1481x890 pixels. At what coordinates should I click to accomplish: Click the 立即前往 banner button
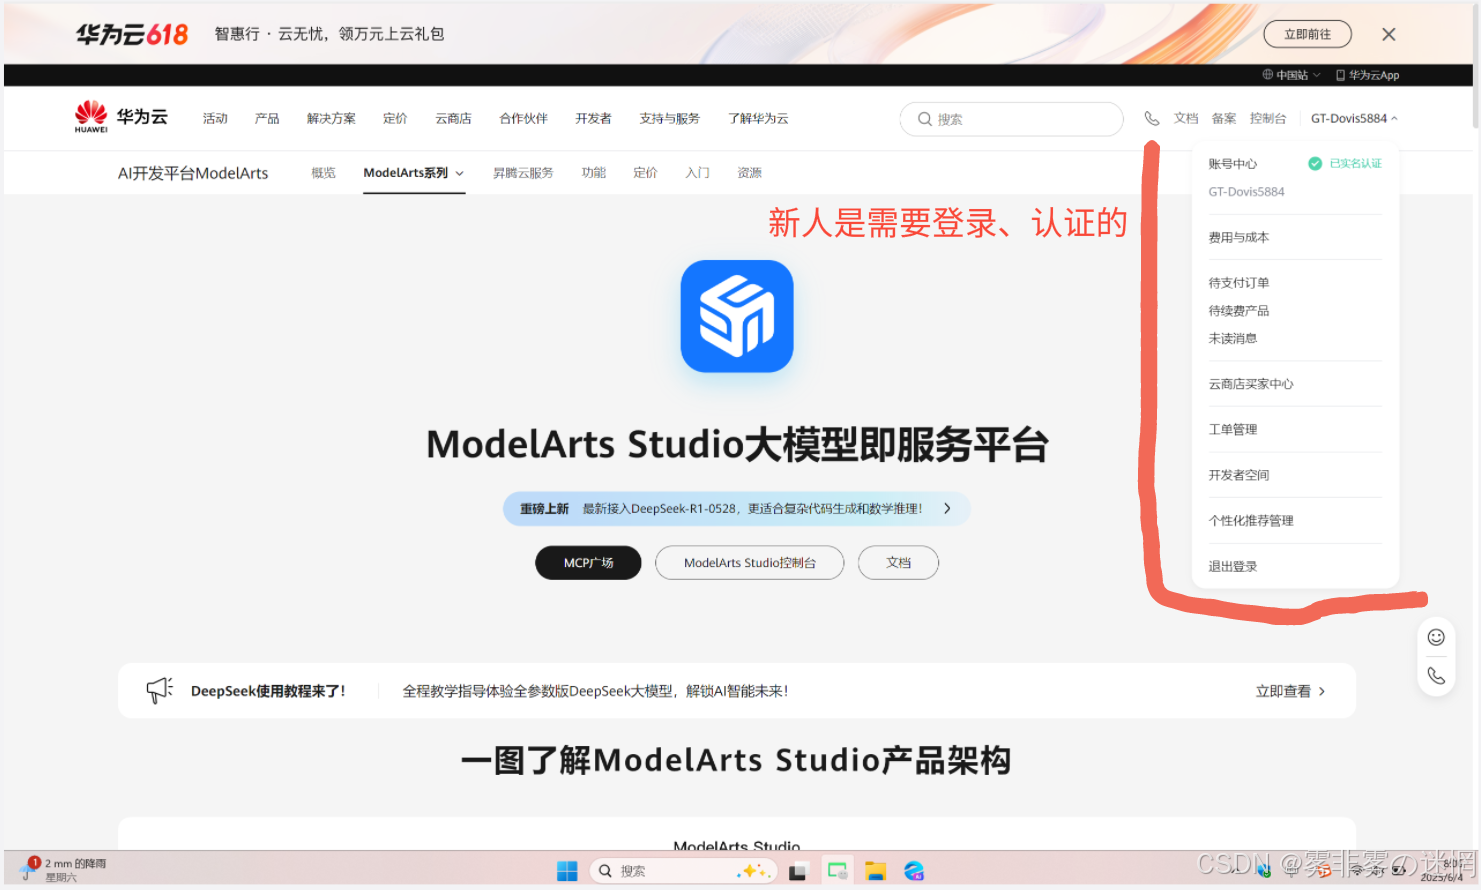click(1307, 34)
